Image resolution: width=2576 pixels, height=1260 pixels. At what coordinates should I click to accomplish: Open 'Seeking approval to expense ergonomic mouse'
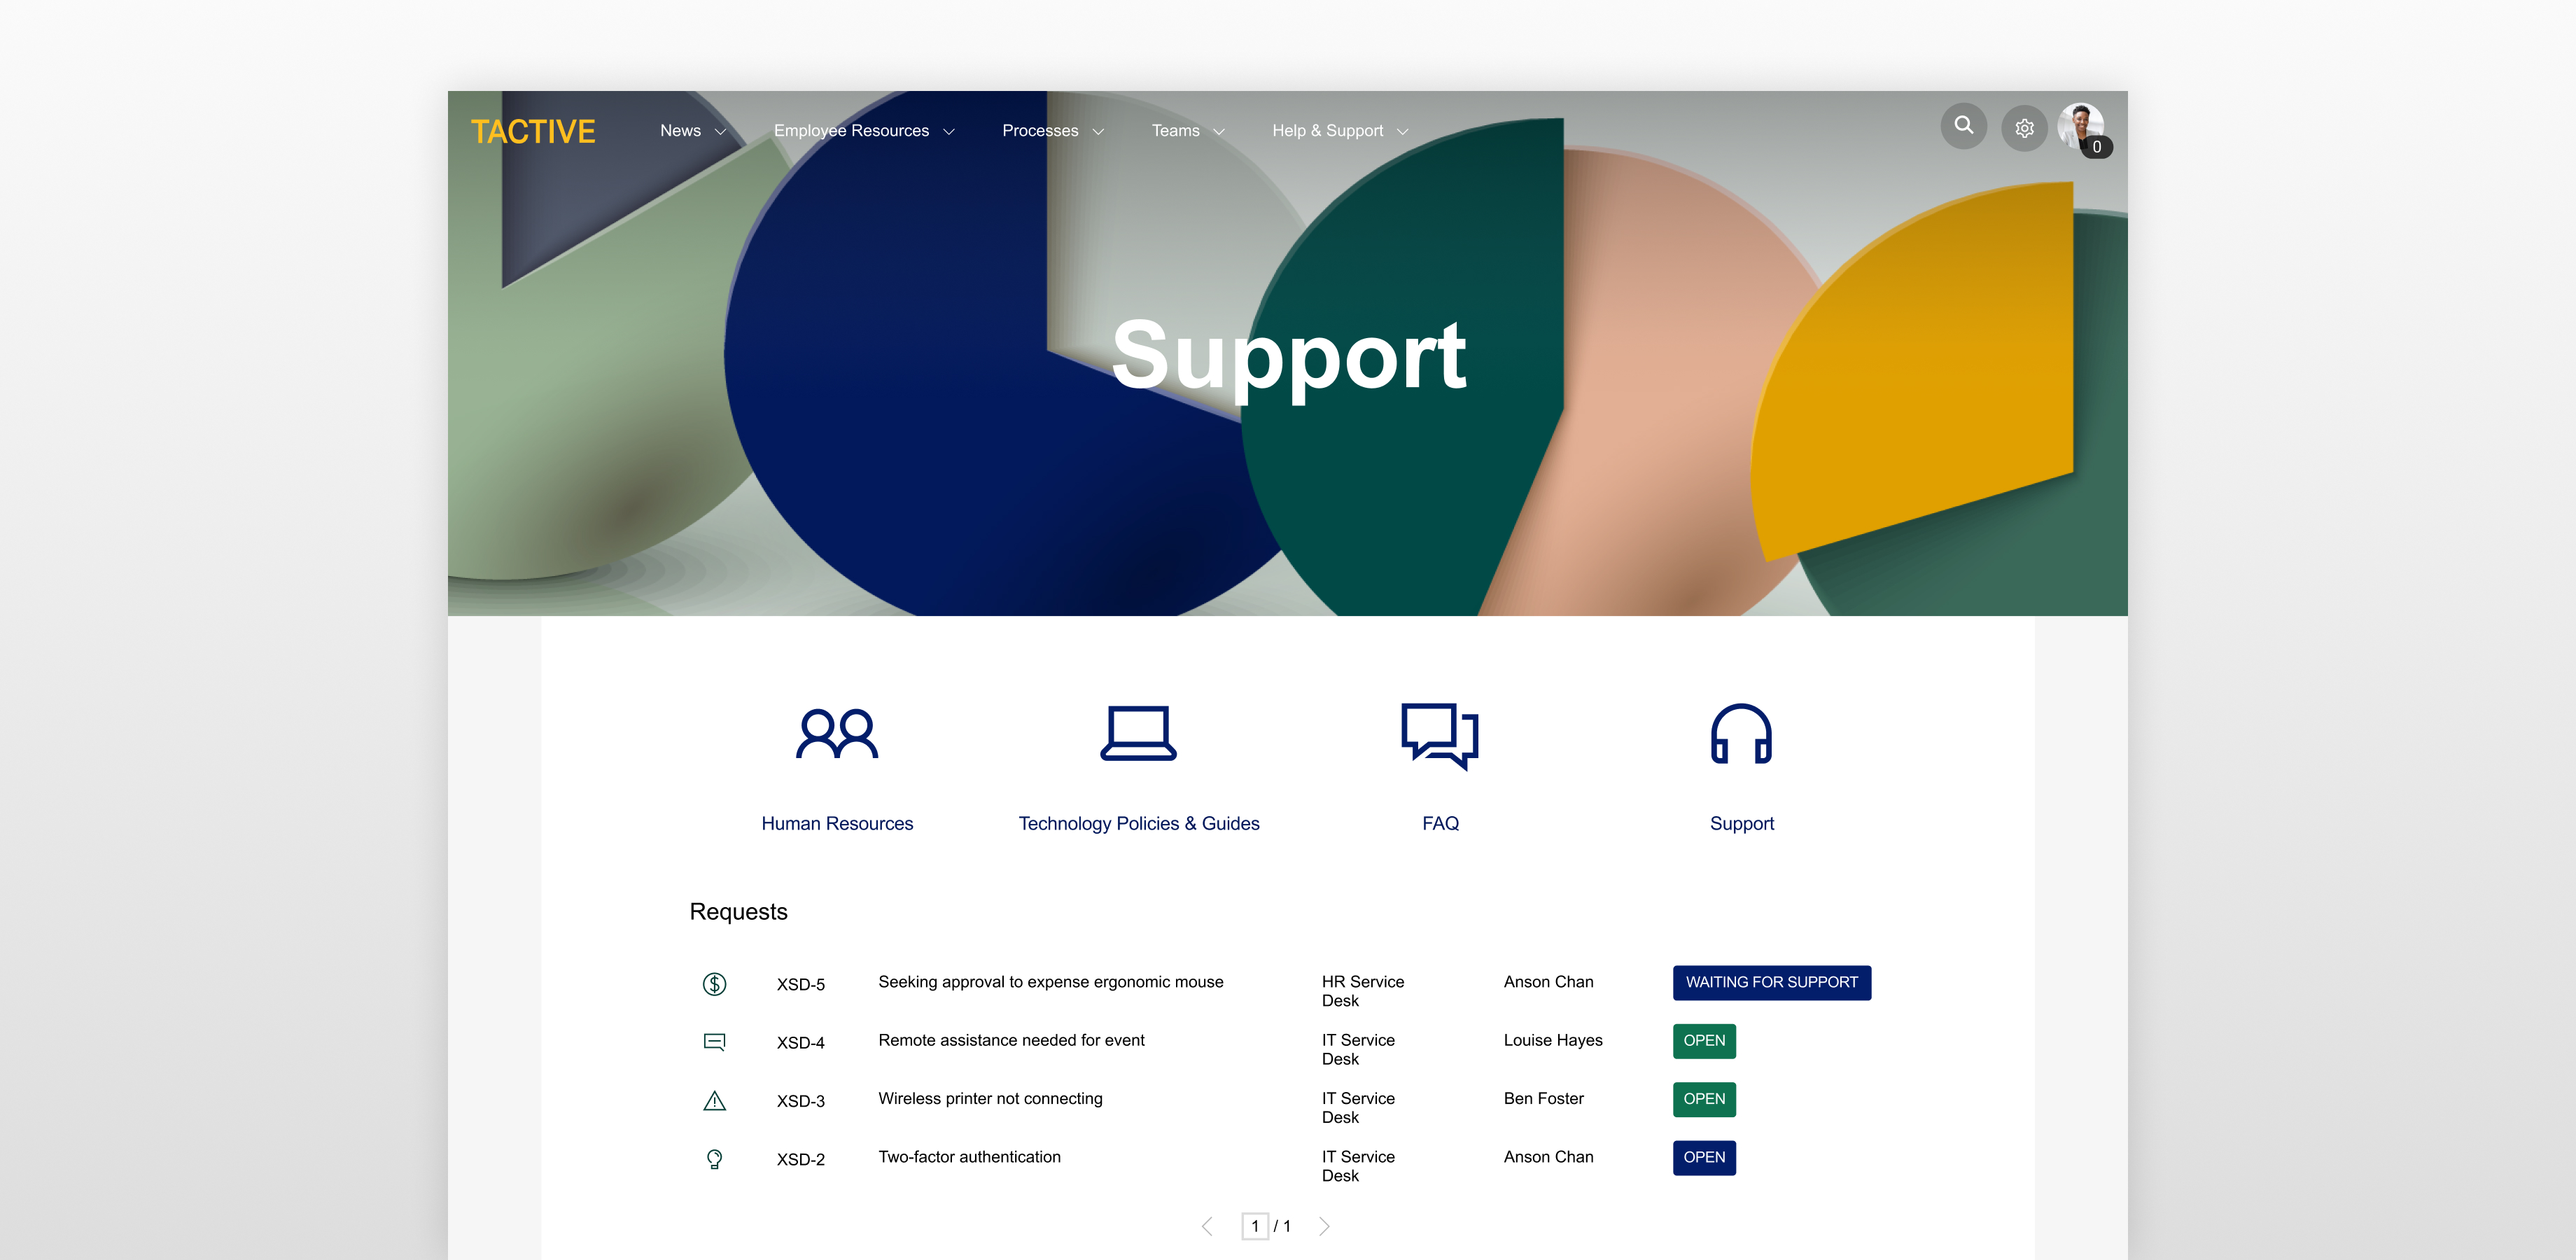pyautogui.click(x=1050, y=982)
